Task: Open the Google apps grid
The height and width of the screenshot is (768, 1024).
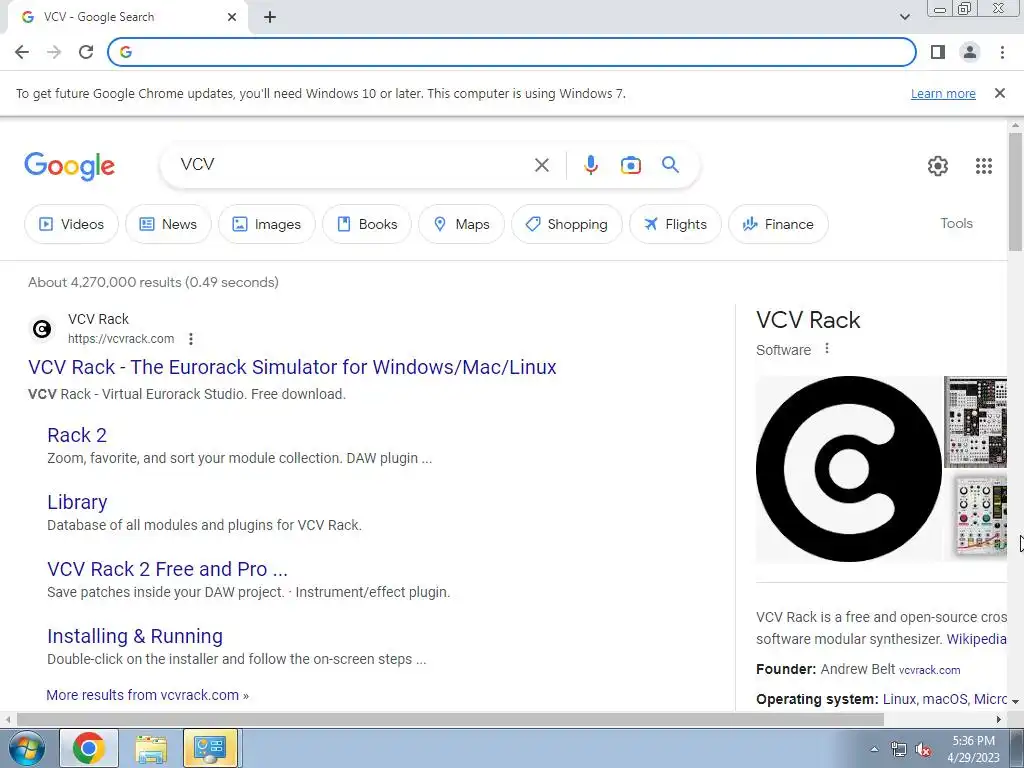Action: 984,166
